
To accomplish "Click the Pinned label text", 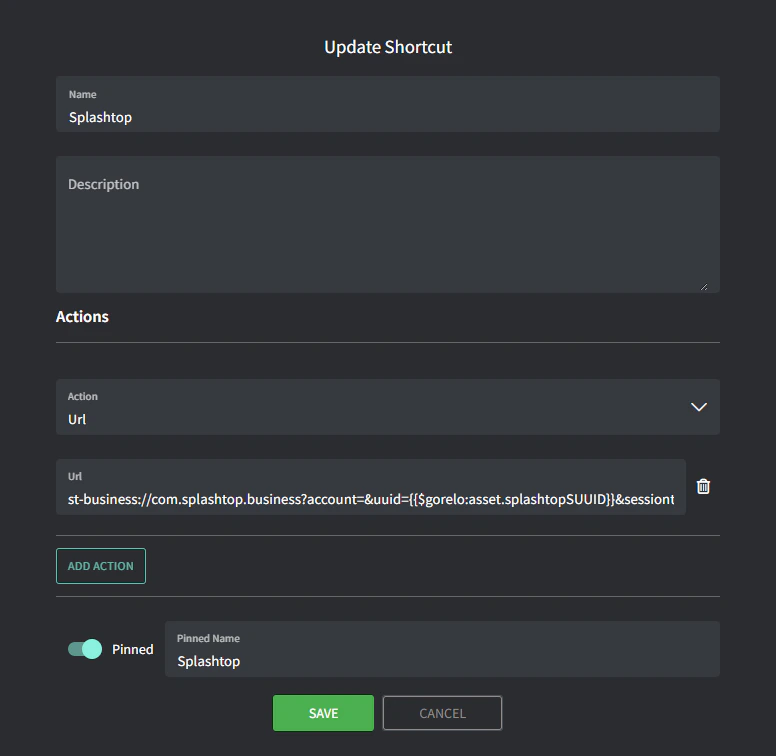I will click(133, 649).
